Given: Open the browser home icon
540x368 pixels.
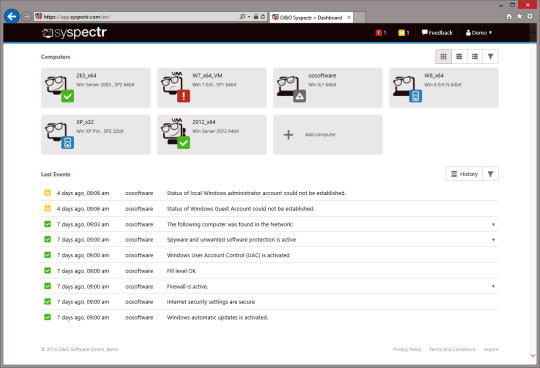Looking at the screenshot, I should [x=509, y=16].
